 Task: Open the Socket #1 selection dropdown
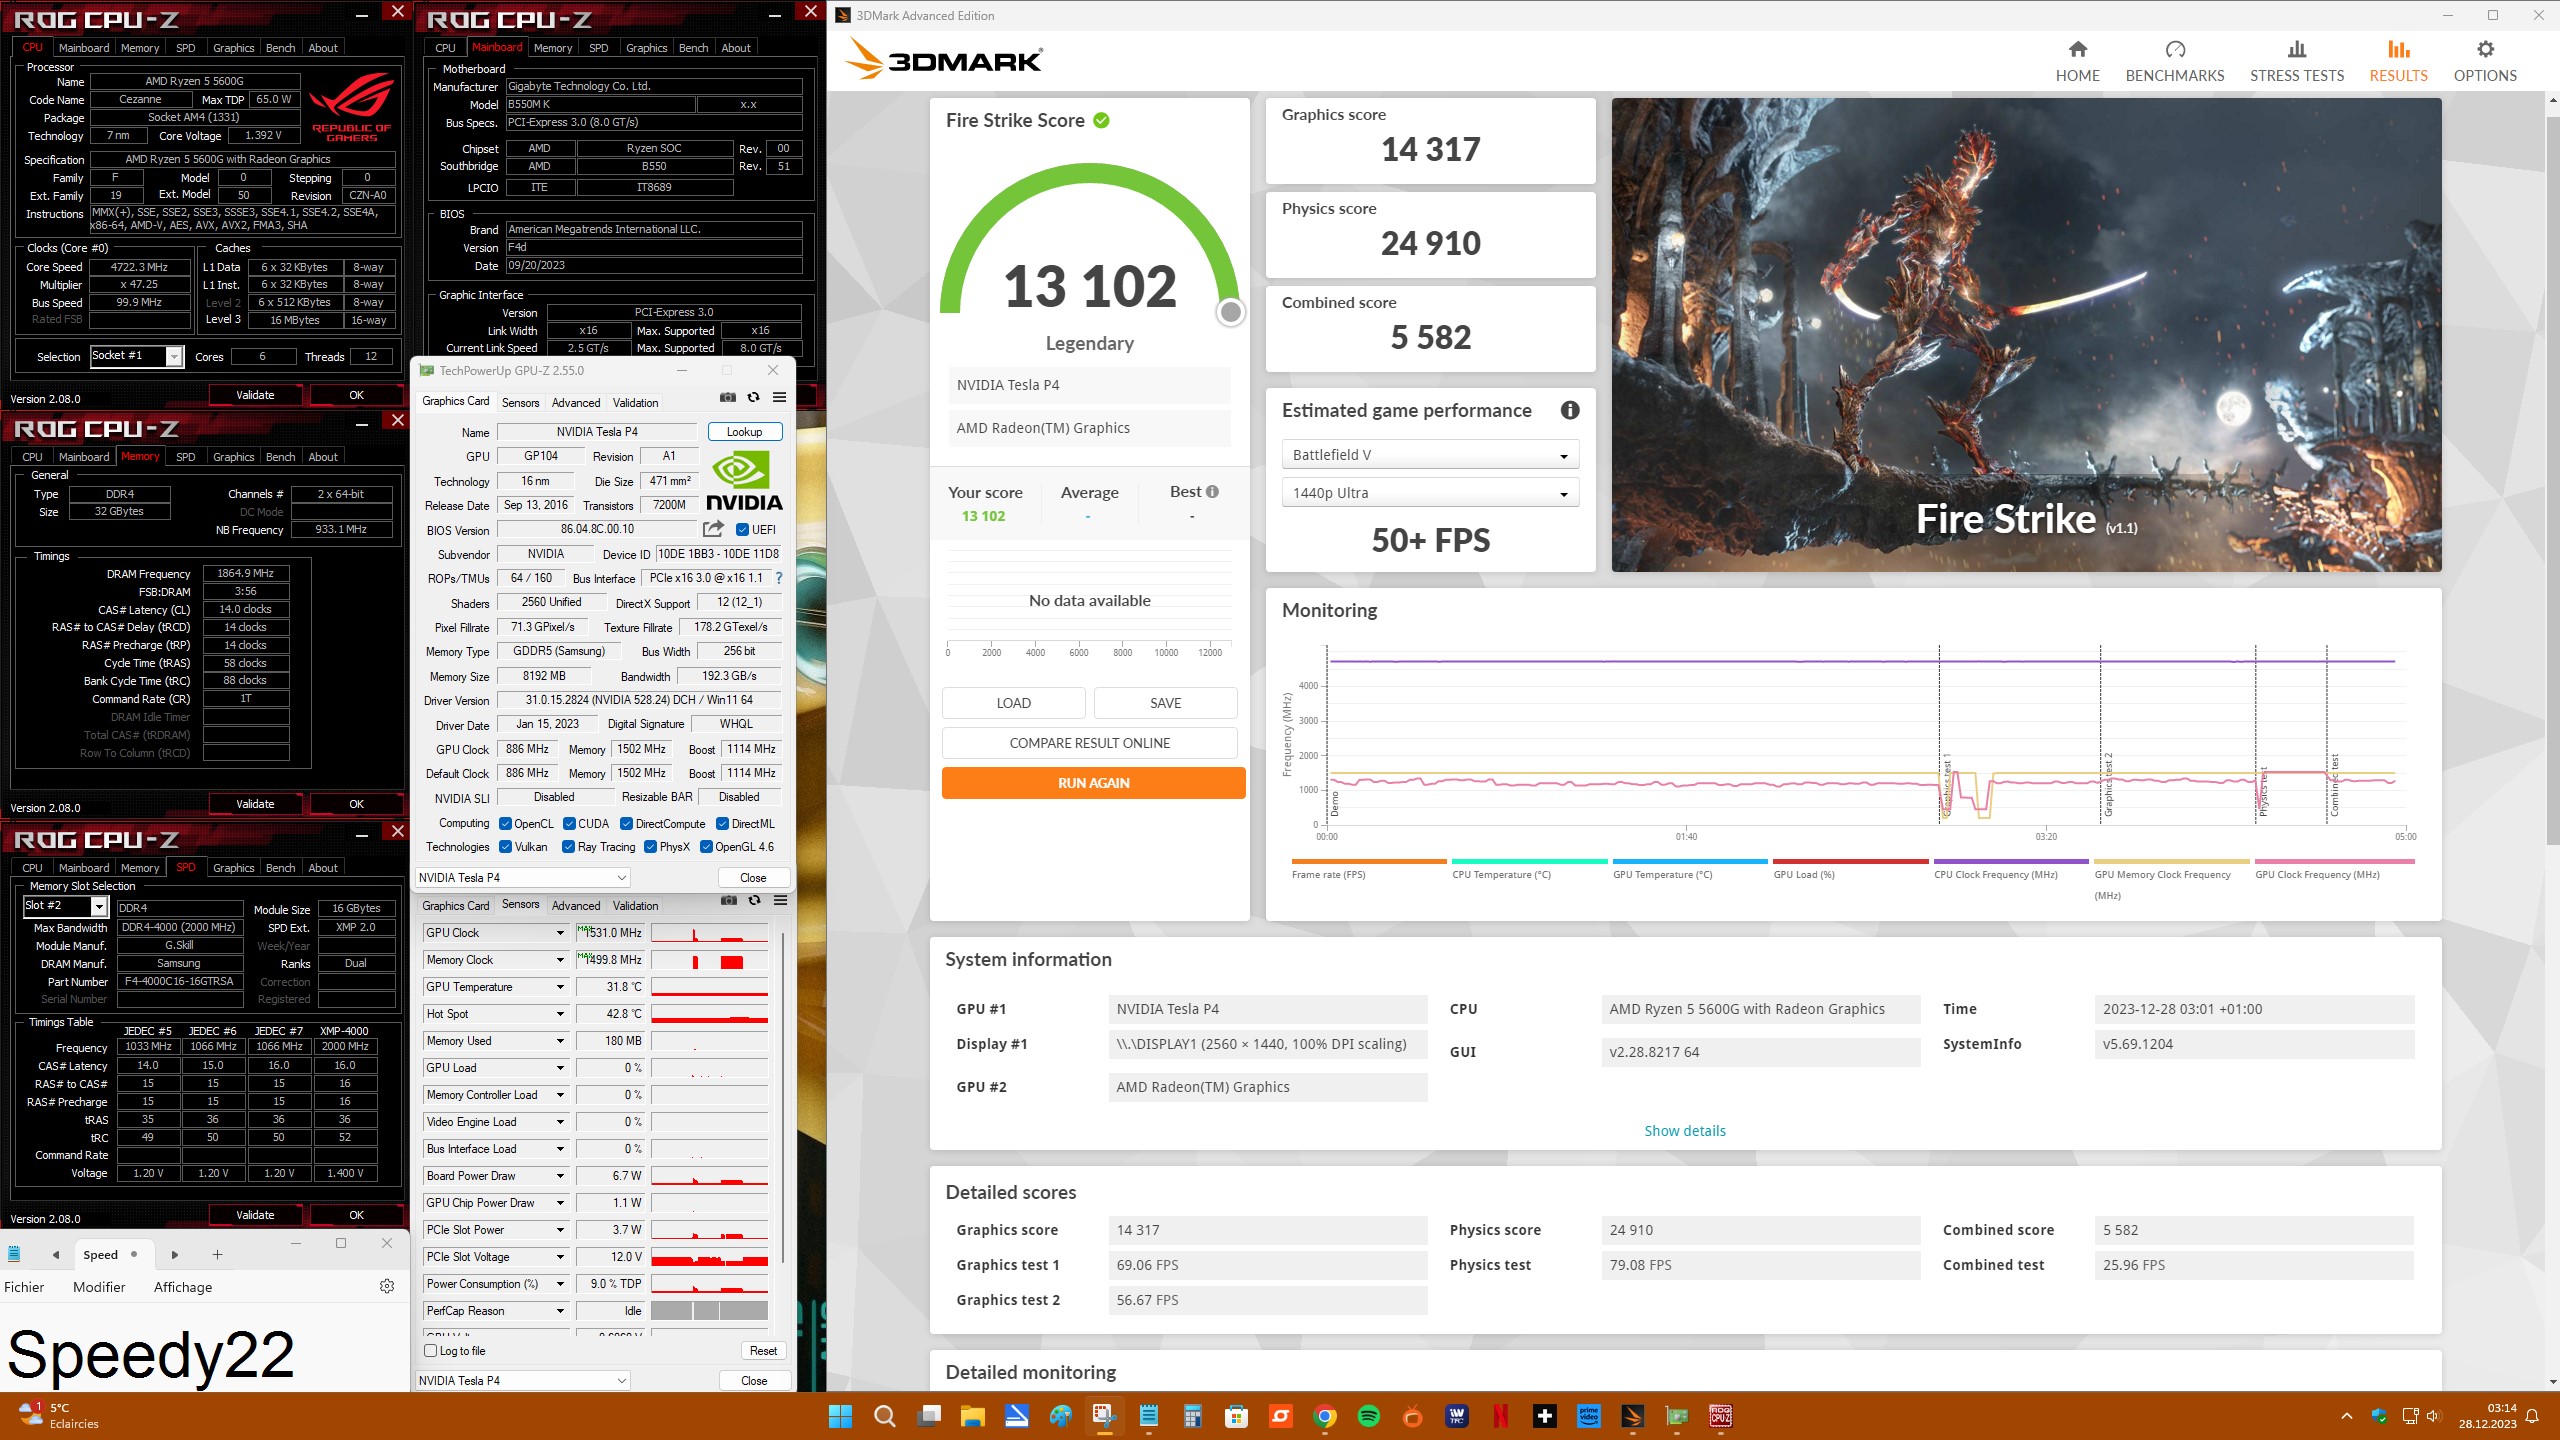point(136,356)
